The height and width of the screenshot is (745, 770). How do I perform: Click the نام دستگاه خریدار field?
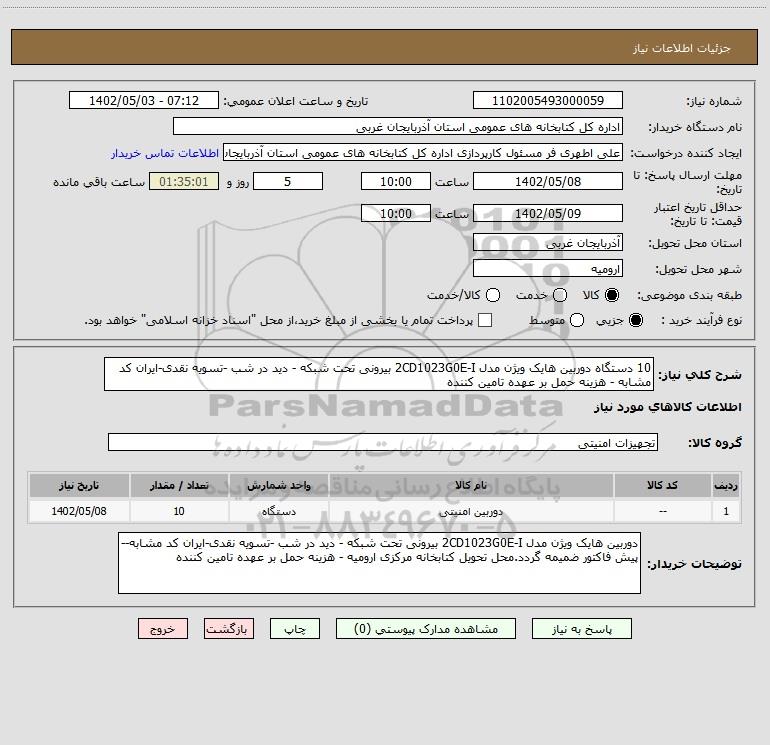[x=398, y=127]
